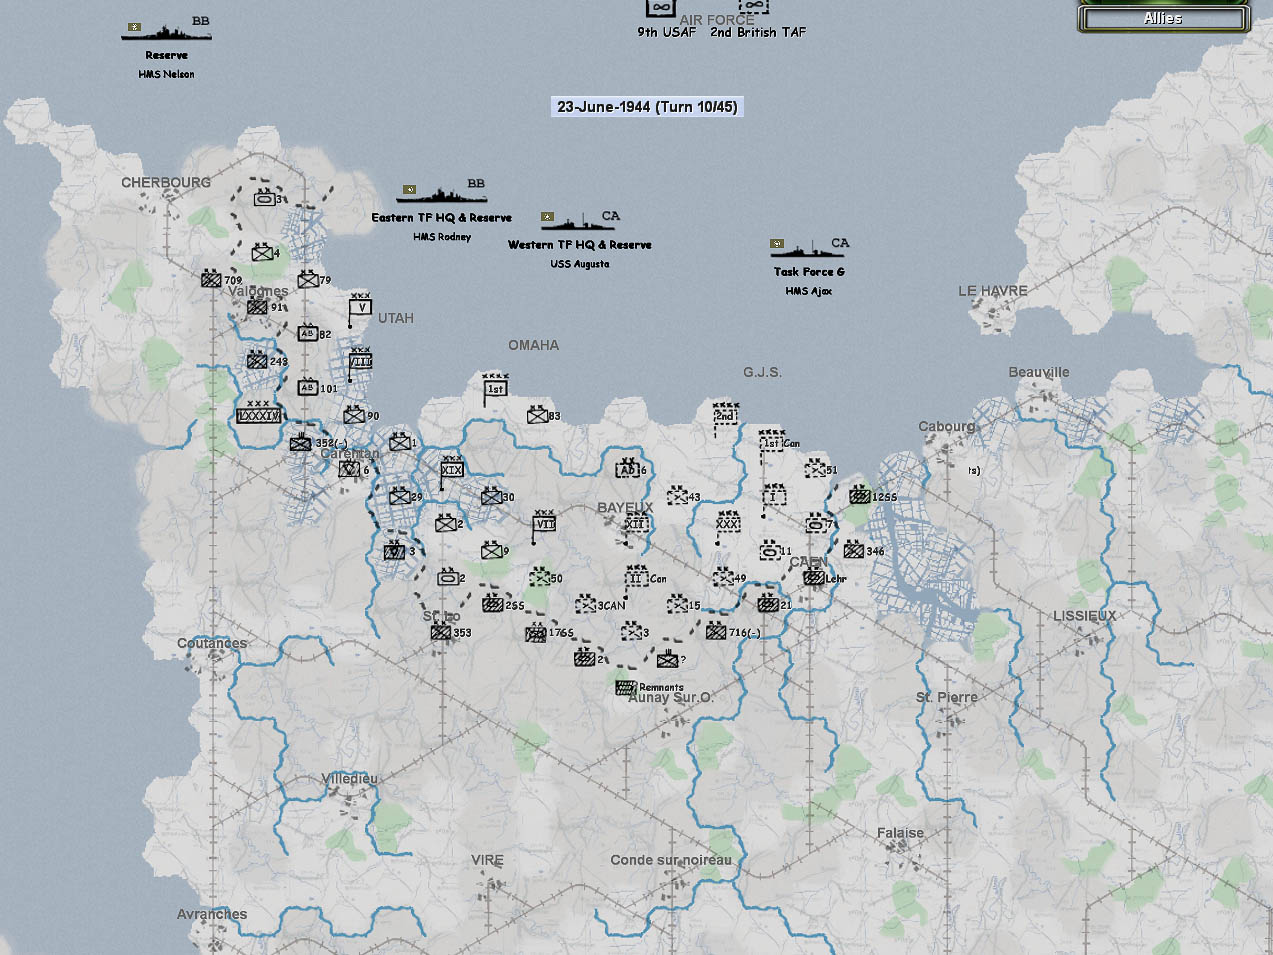Select the XIX Corps HQ flag

[x=451, y=469]
